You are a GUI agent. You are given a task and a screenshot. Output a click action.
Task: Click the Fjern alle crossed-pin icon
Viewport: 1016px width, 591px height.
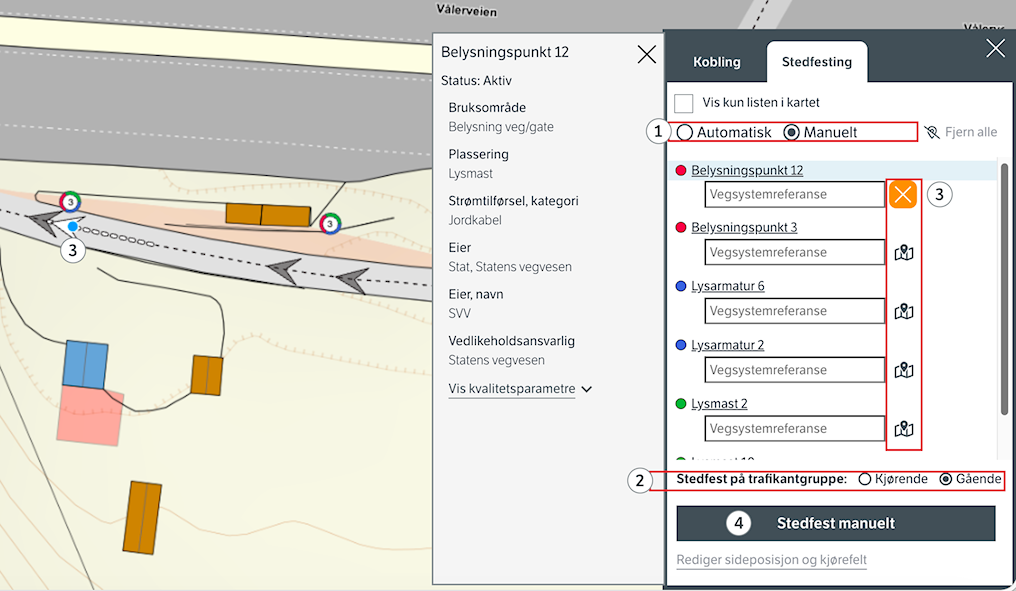[932, 132]
